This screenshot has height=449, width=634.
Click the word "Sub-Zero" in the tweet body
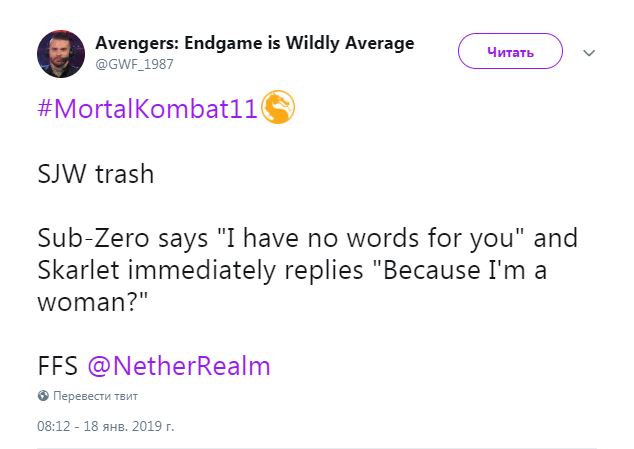[x=93, y=238]
